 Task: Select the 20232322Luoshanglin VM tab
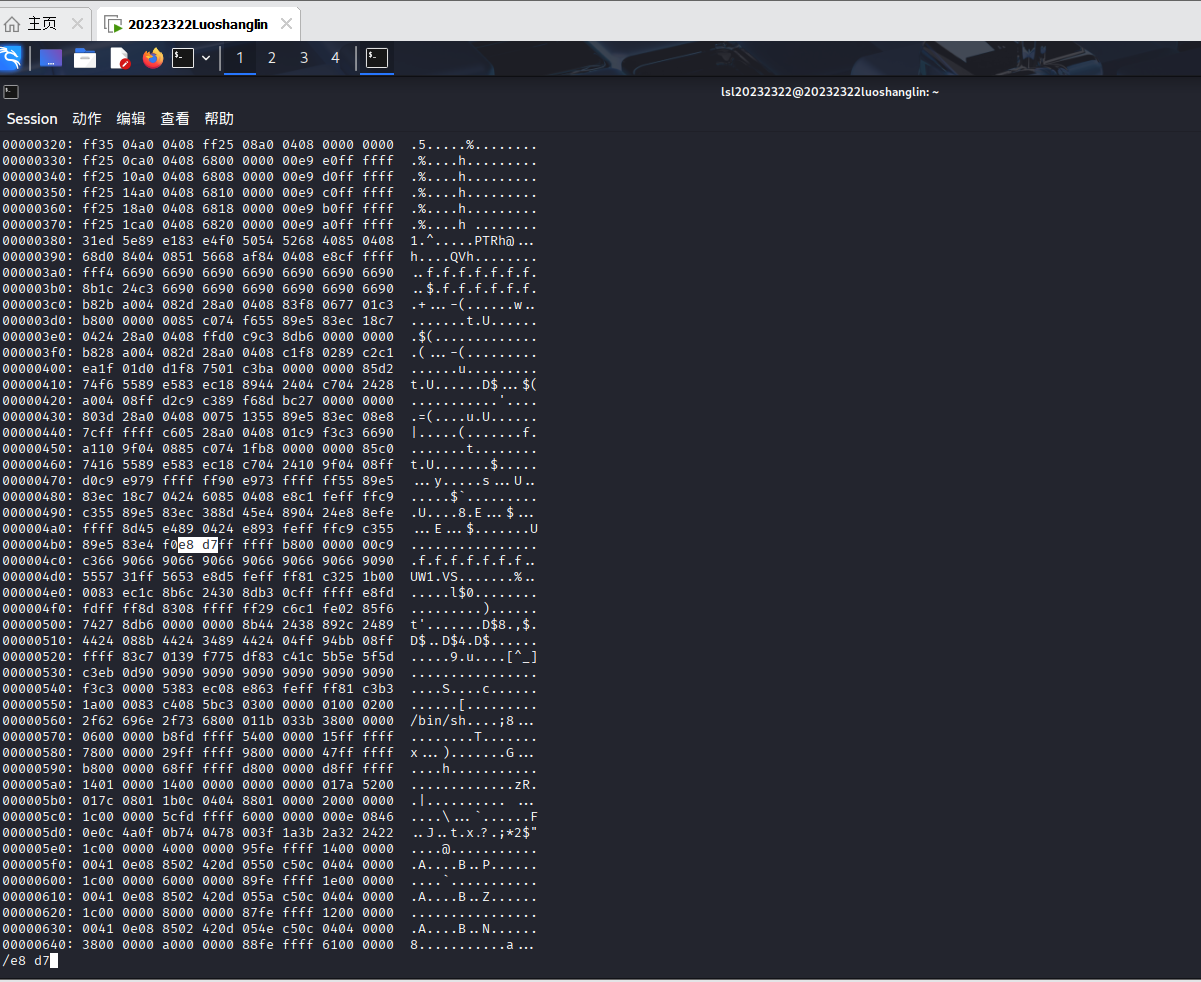(x=197, y=23)
